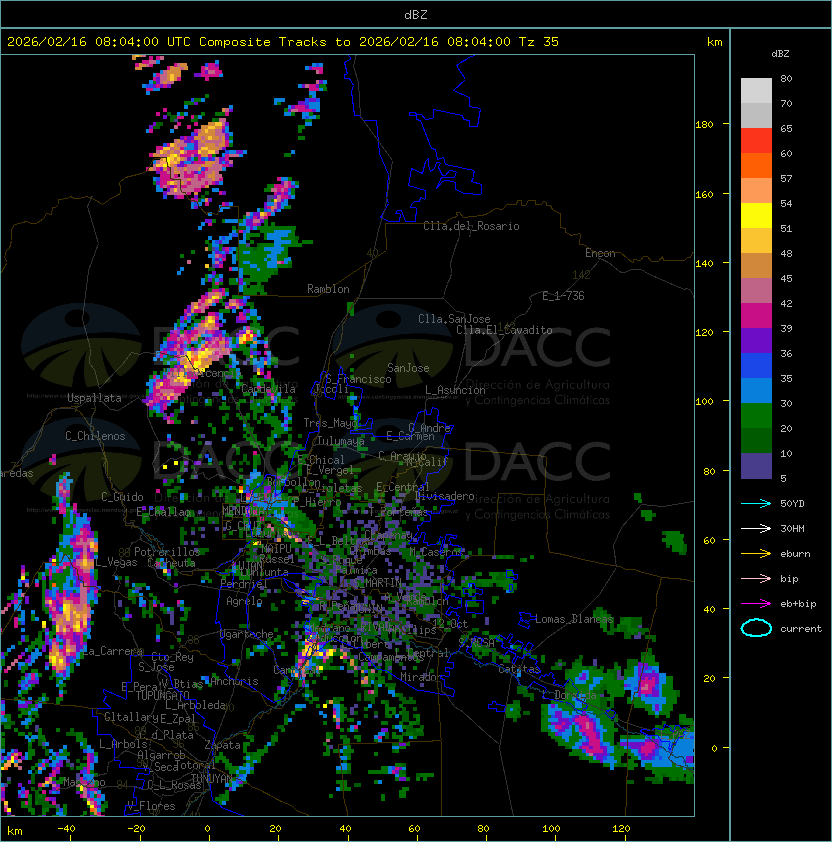Click the 'La_Carrera' map label
The image size is (832, 842).
(113, 651)
